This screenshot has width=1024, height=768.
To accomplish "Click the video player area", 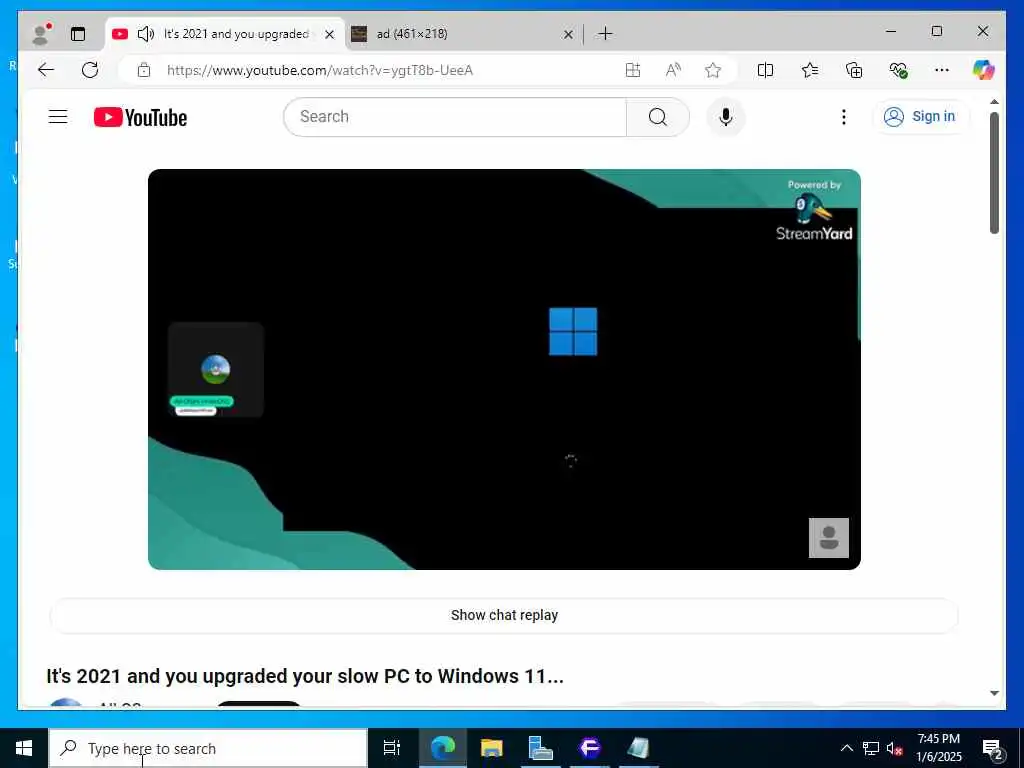I will coord(504,370).
